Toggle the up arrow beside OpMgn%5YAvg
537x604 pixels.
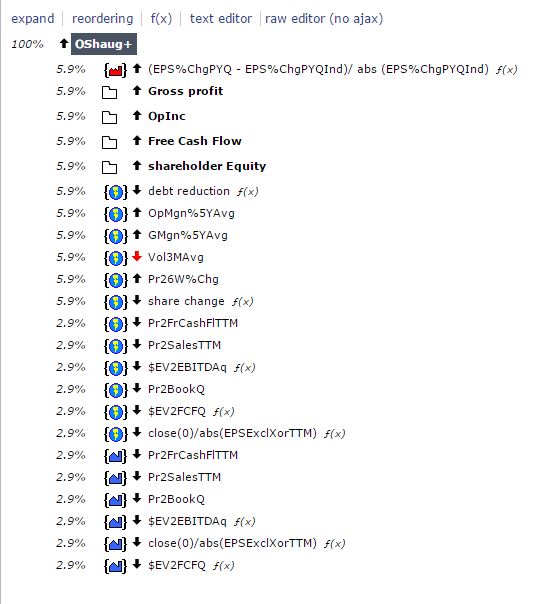(137, 212)
